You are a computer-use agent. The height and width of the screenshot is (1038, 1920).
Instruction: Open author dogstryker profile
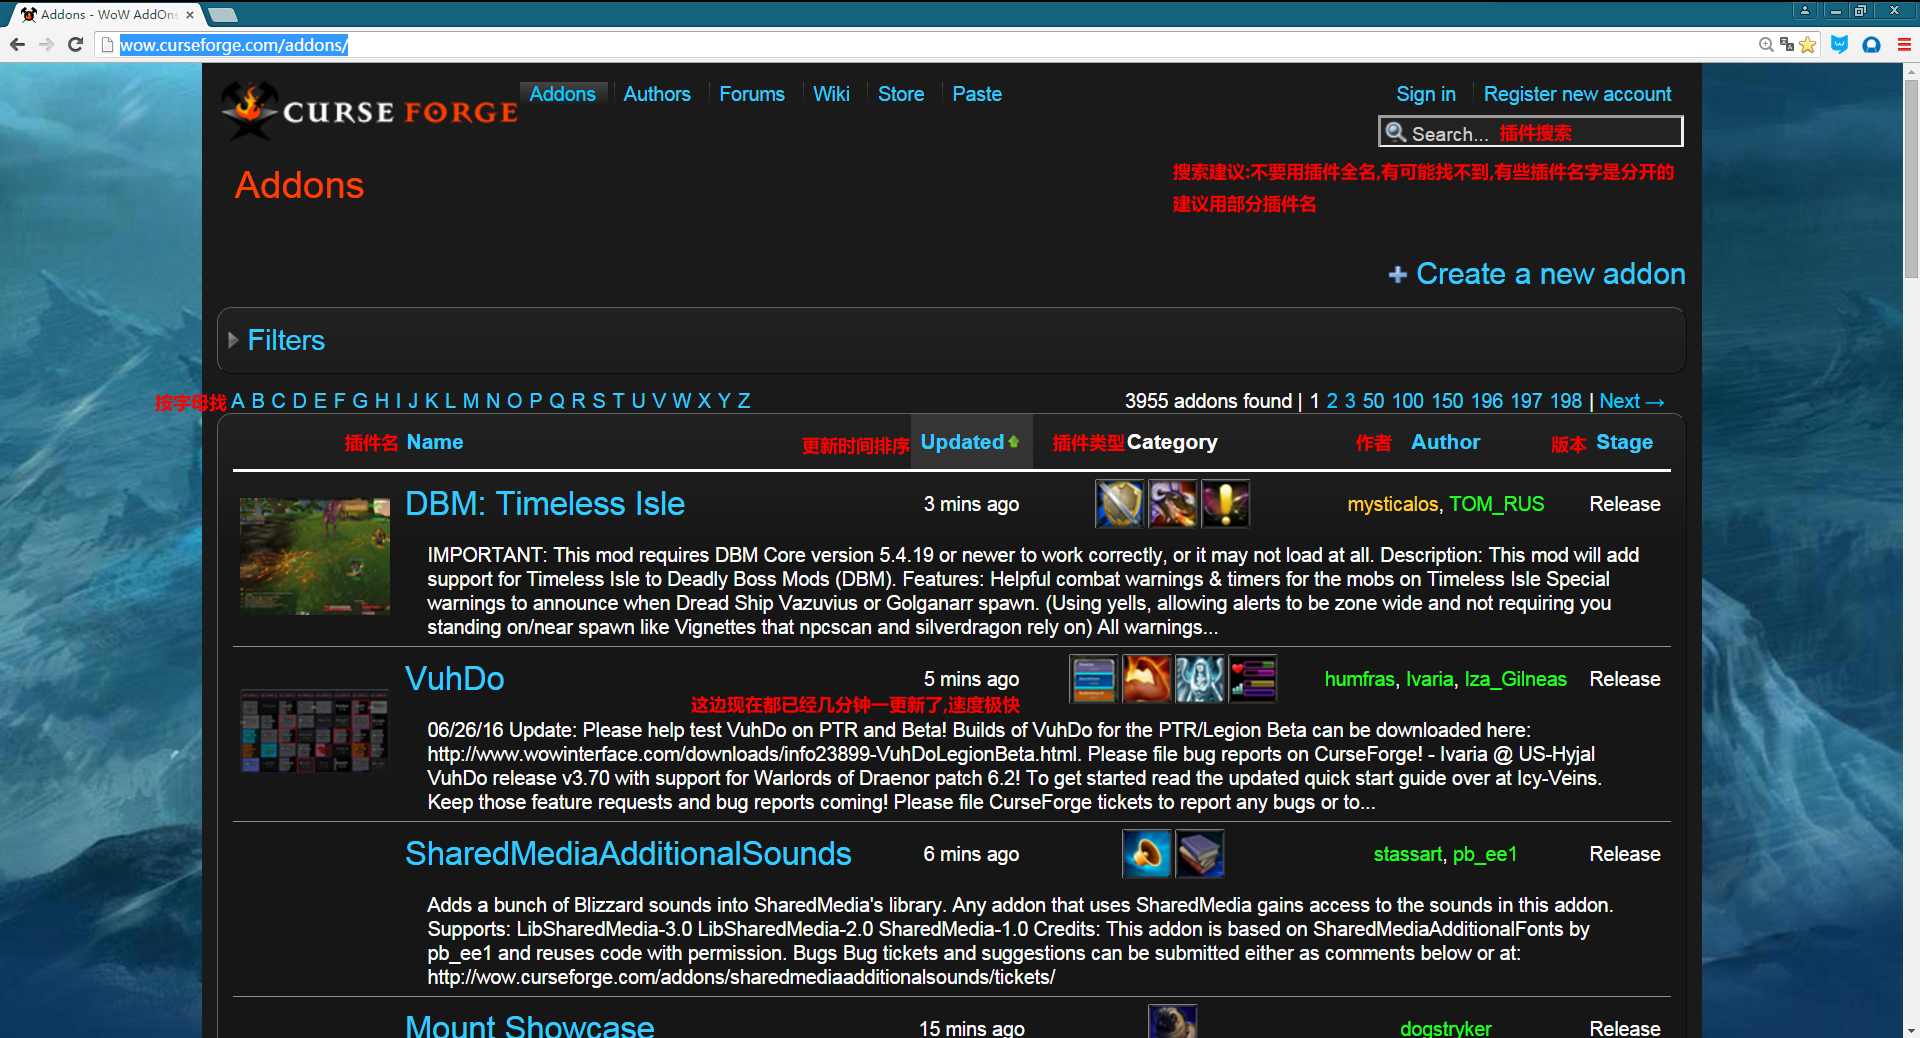1445,1028
